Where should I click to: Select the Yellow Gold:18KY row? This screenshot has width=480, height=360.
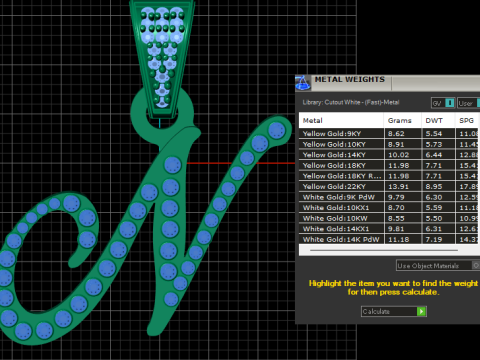pyautogui.click(x=389, y=165)
